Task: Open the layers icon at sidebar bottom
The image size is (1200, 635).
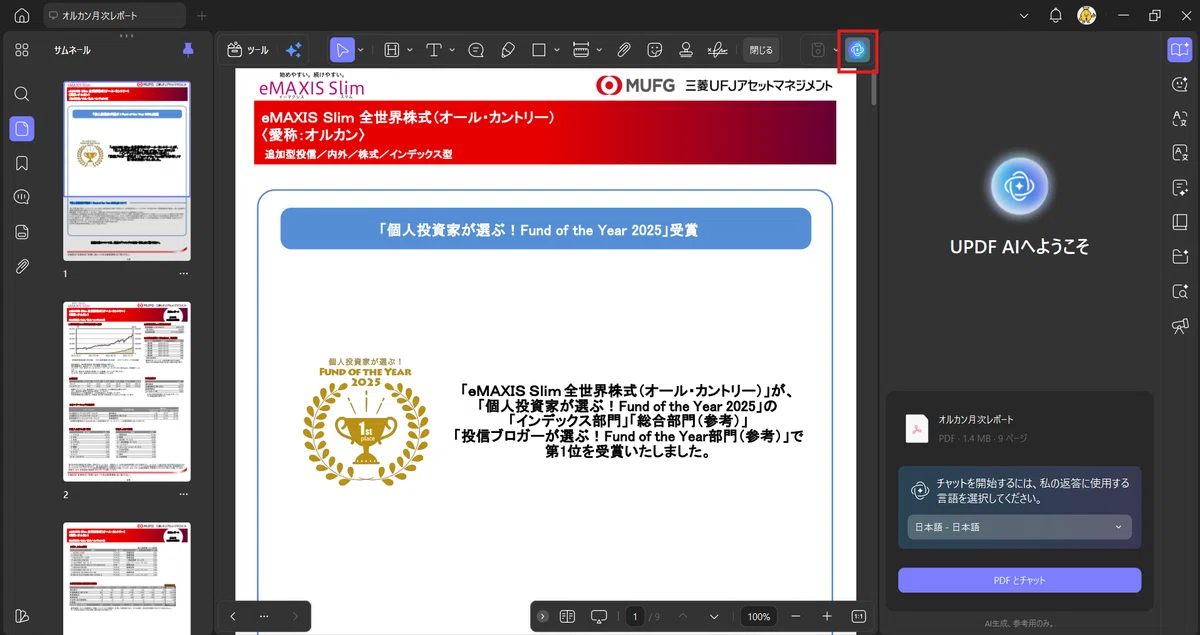Action: click(22, 615)
